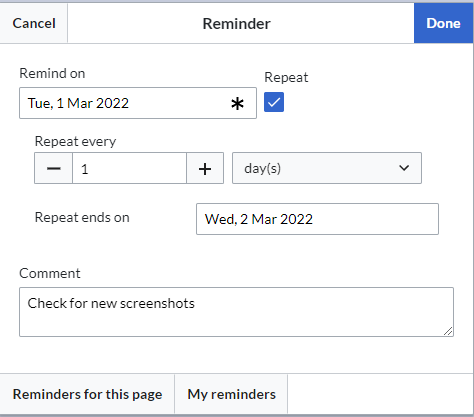This screenshot has height=417, width=474.
Task: Click the Repeat label above the checkbox
Action: [x=286, y=77]
